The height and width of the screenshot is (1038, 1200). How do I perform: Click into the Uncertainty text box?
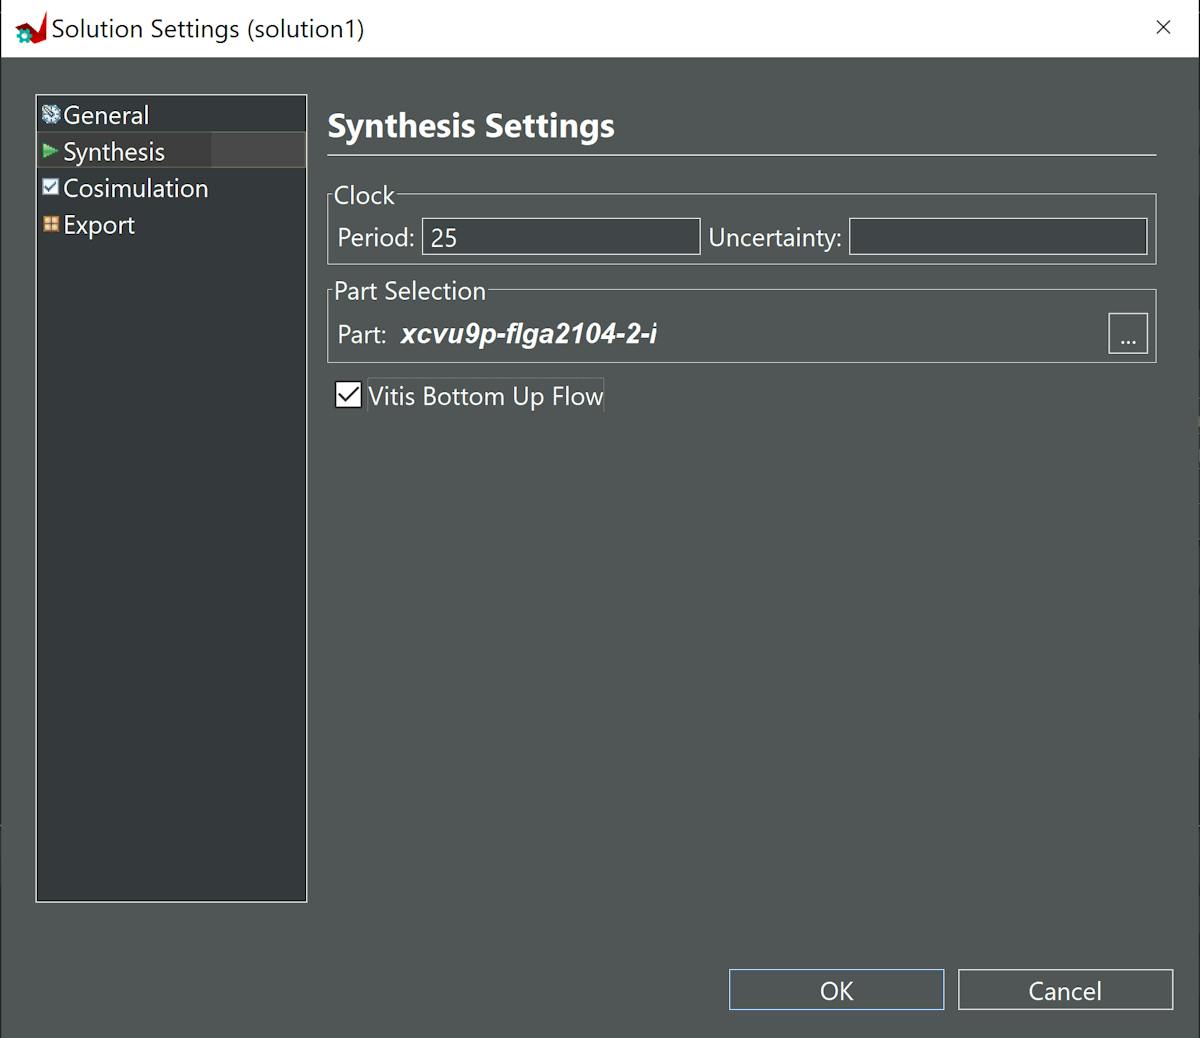pos(997,237)
